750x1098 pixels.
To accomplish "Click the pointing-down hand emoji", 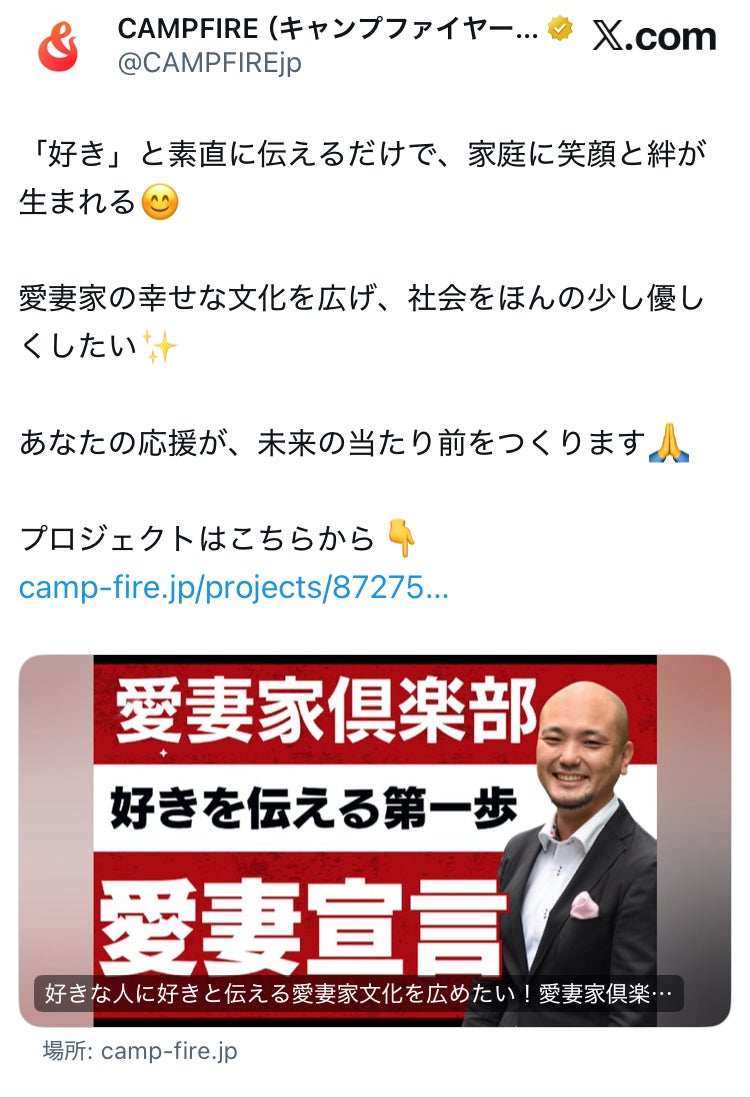I will 401,538.
